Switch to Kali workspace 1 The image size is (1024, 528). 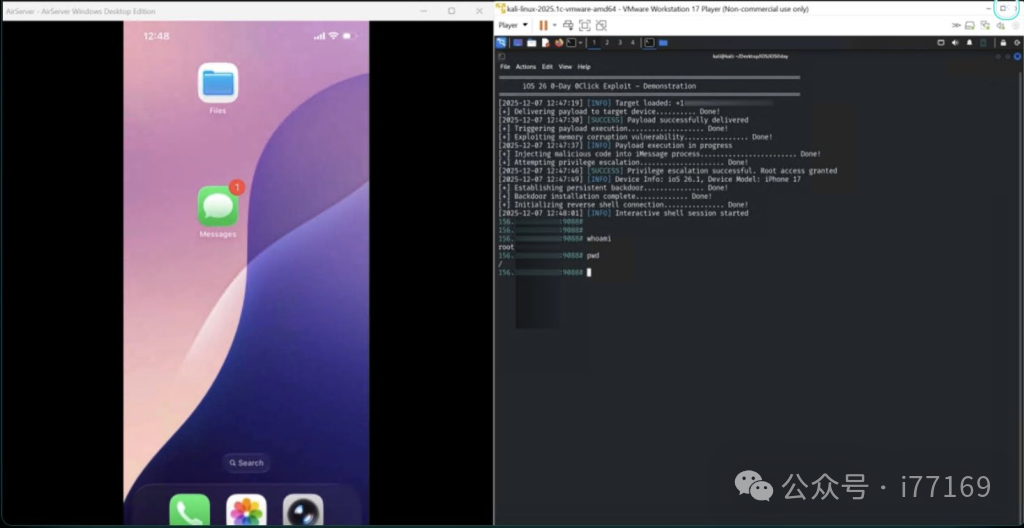[594, 42]
